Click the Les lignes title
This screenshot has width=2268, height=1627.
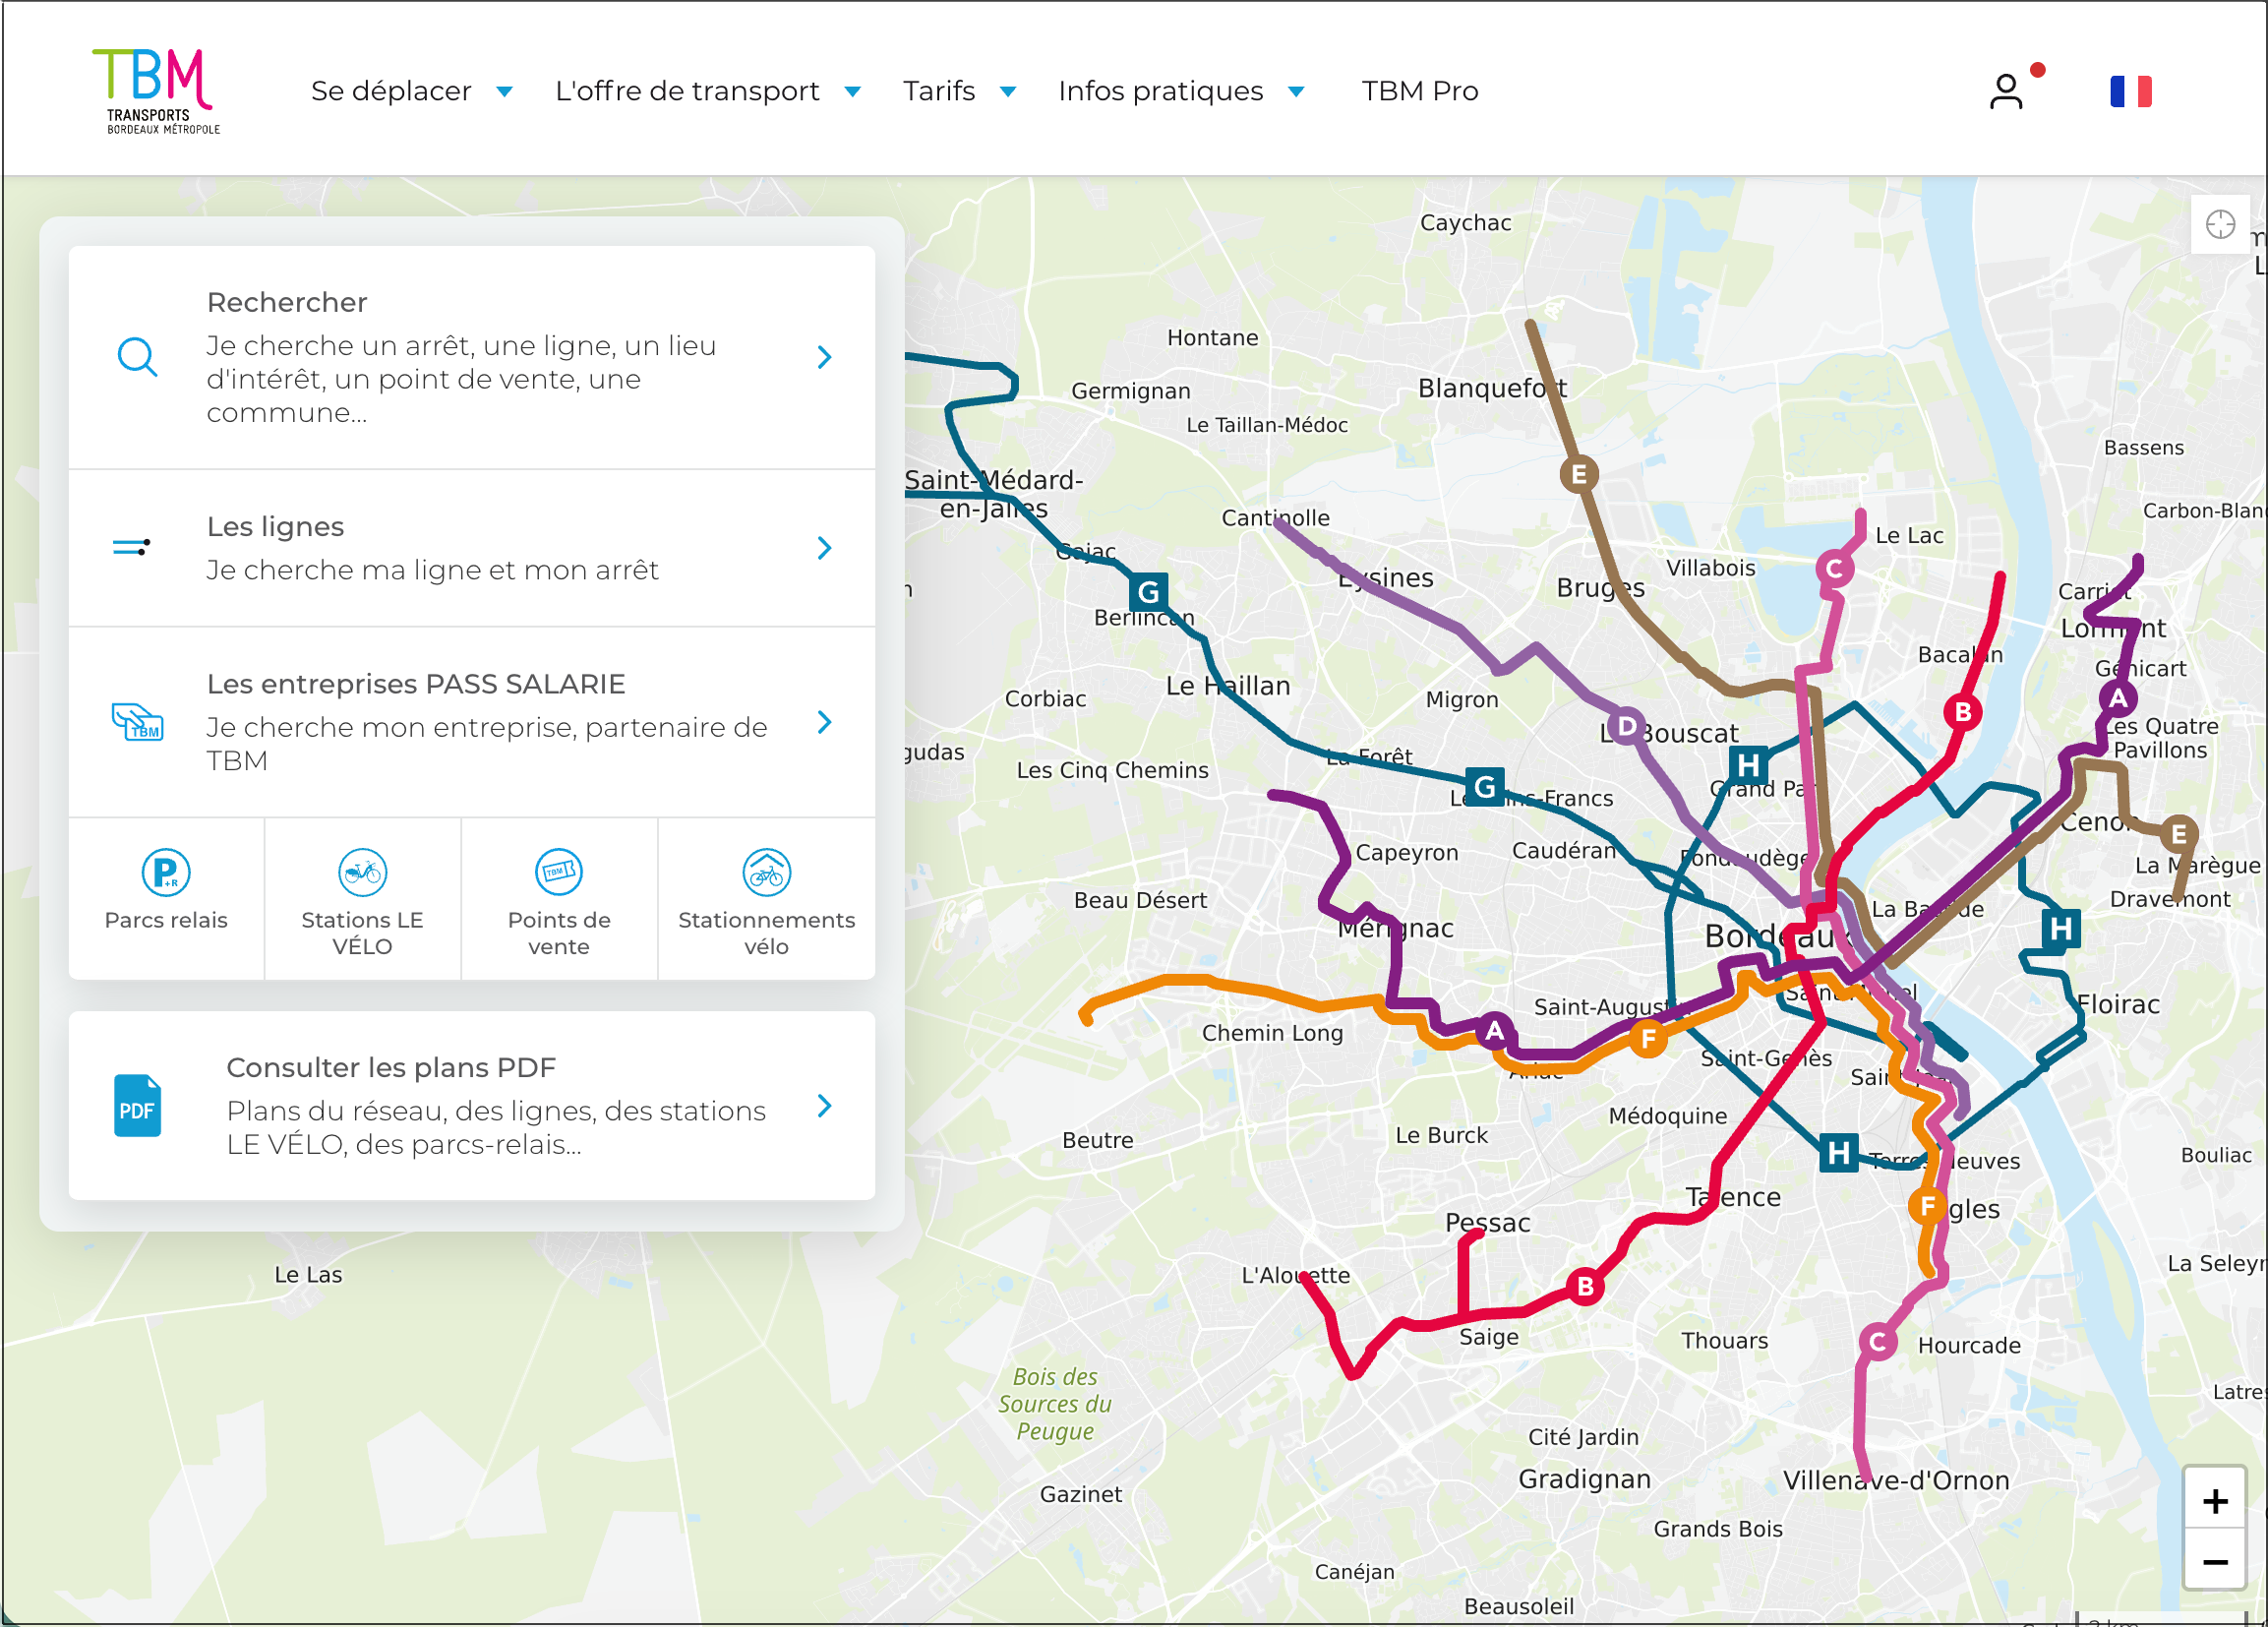[x=275, y=526]
